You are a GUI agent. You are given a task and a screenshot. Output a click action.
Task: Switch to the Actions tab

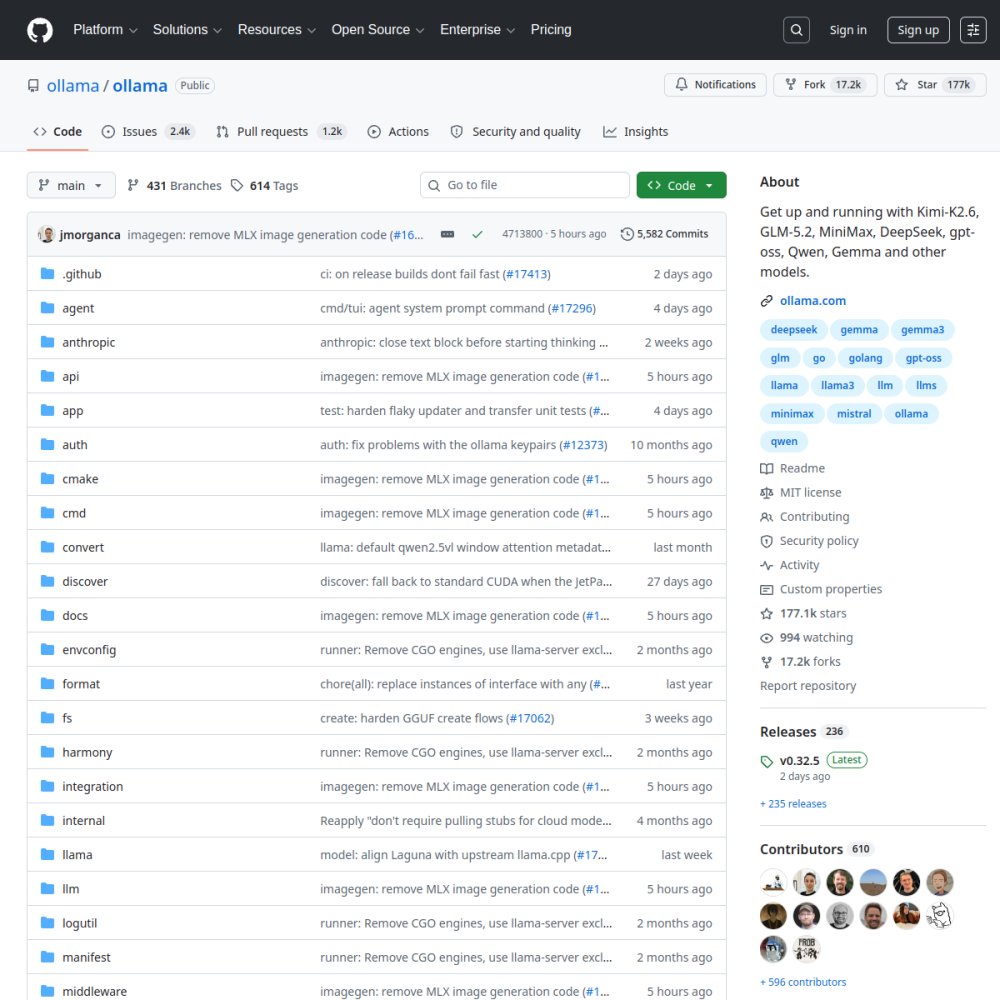[398, 132]
